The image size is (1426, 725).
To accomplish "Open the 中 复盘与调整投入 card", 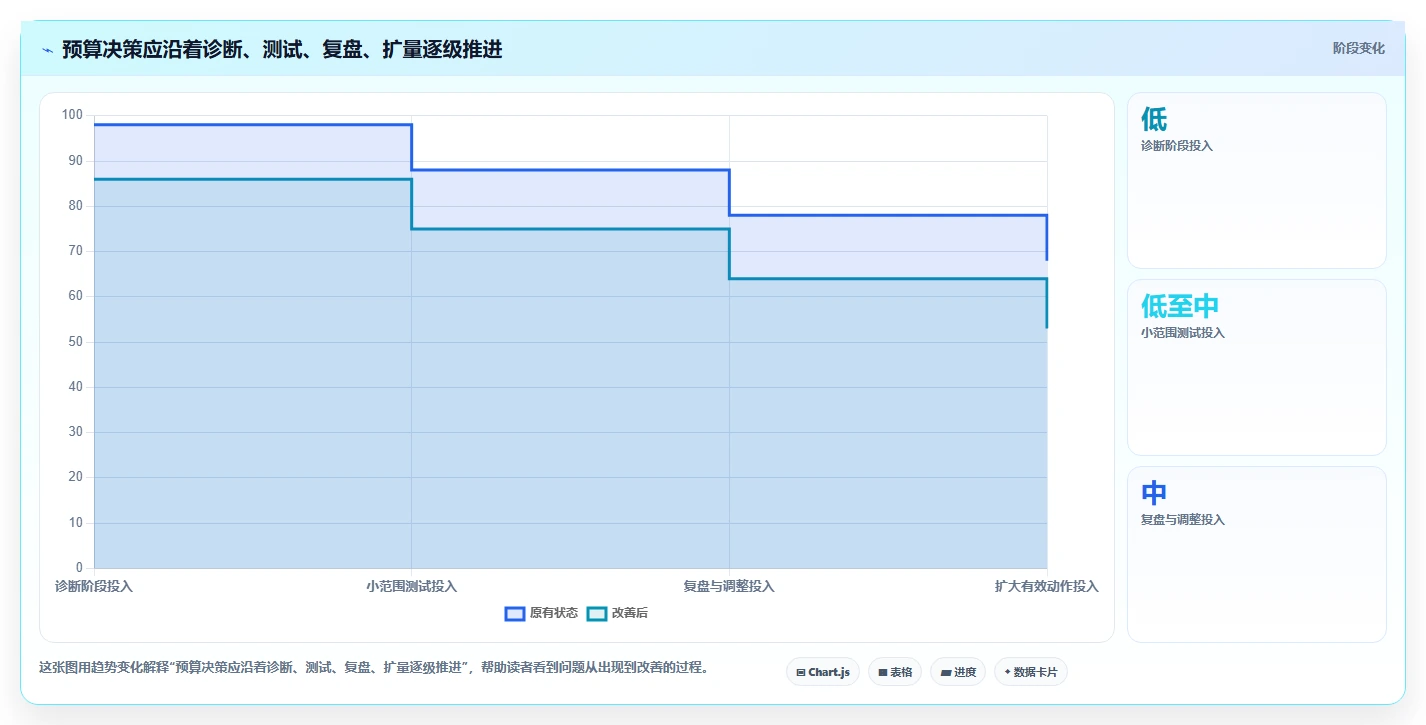I will (1257, 554).
